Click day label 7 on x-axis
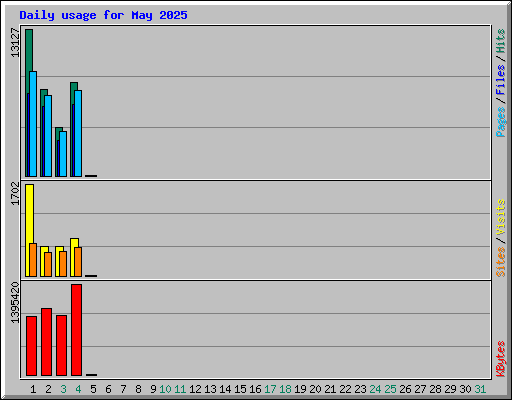Viewport: 512px width, 400px height. click(123, 389)
